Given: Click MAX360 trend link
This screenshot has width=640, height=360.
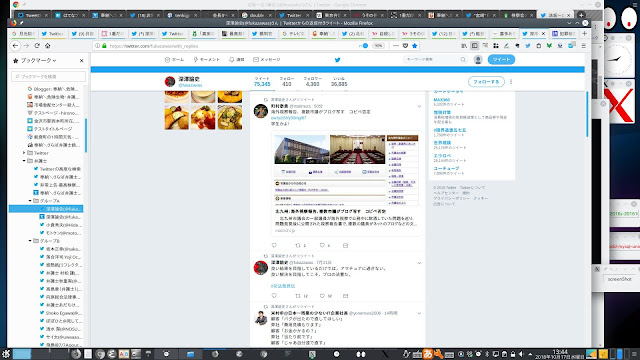Looking at the screenshot, I should (442, 100).
